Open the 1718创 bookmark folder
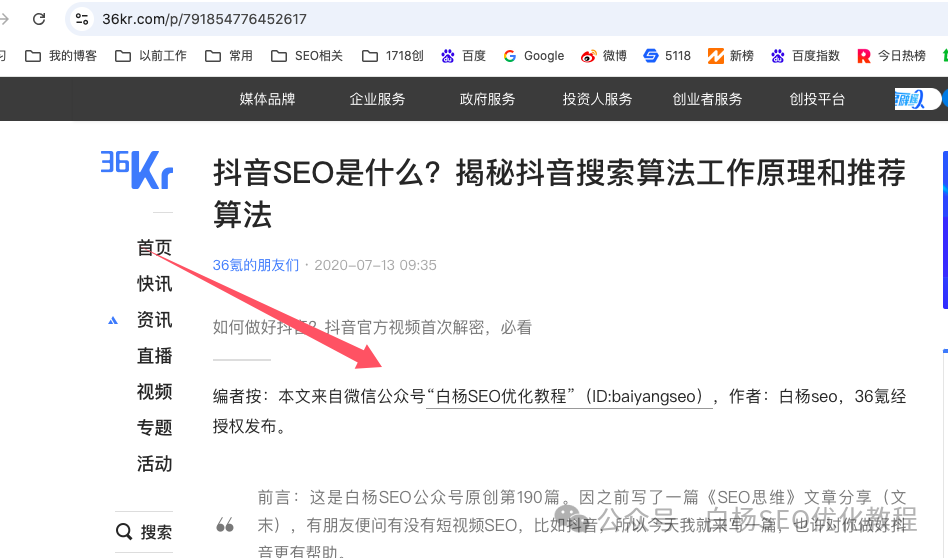The image size is (948, 558). [393, 56]
